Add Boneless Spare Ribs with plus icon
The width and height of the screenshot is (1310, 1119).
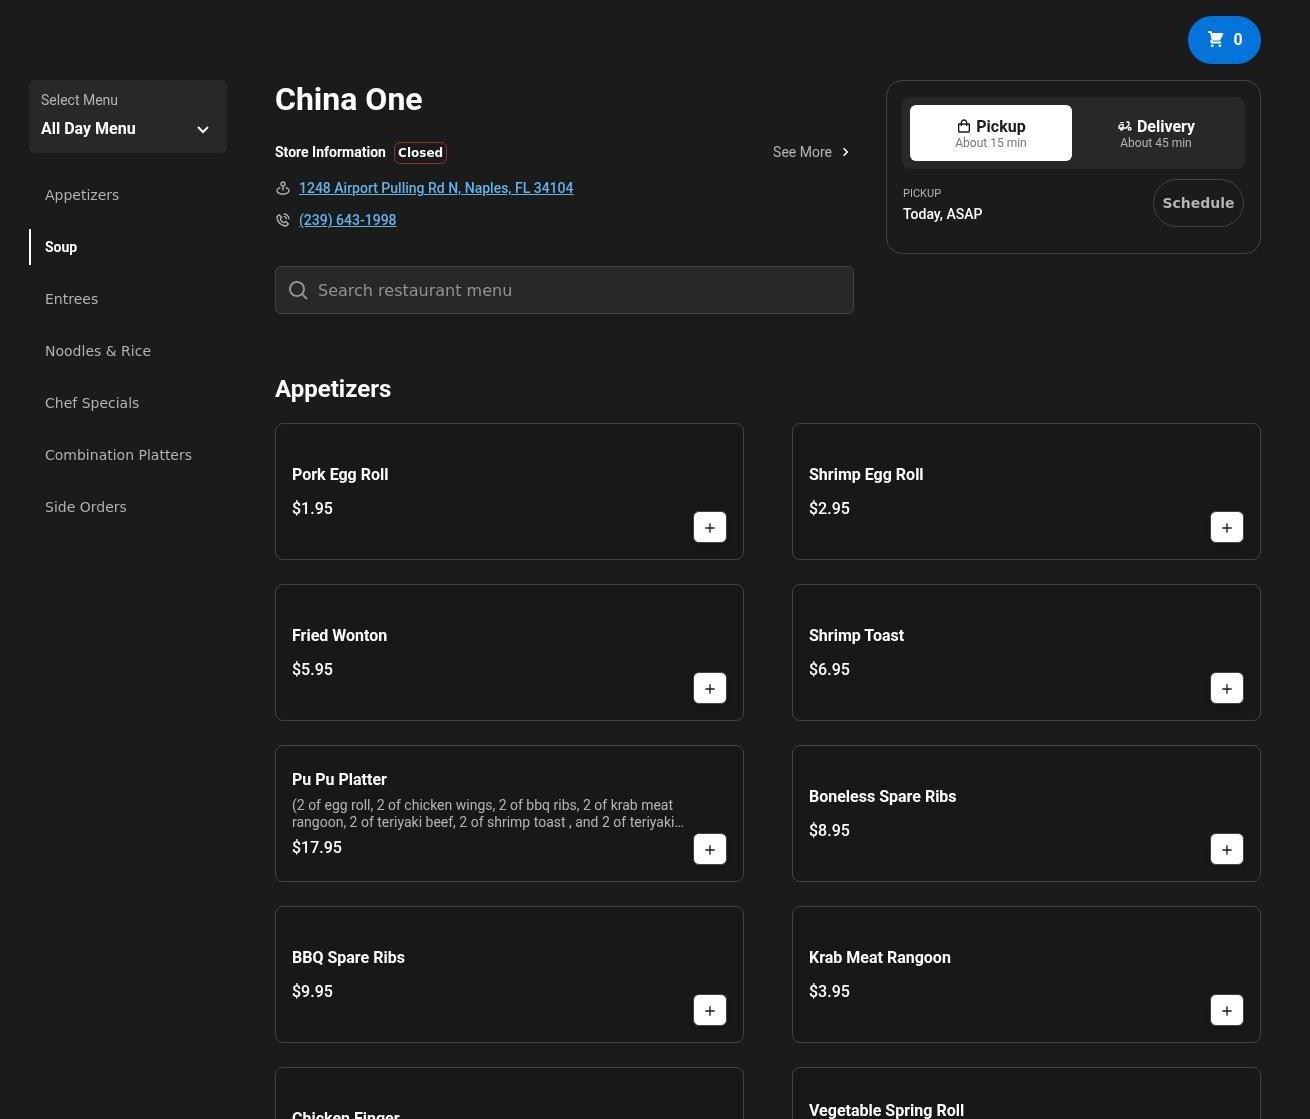tap(1226, 849)
